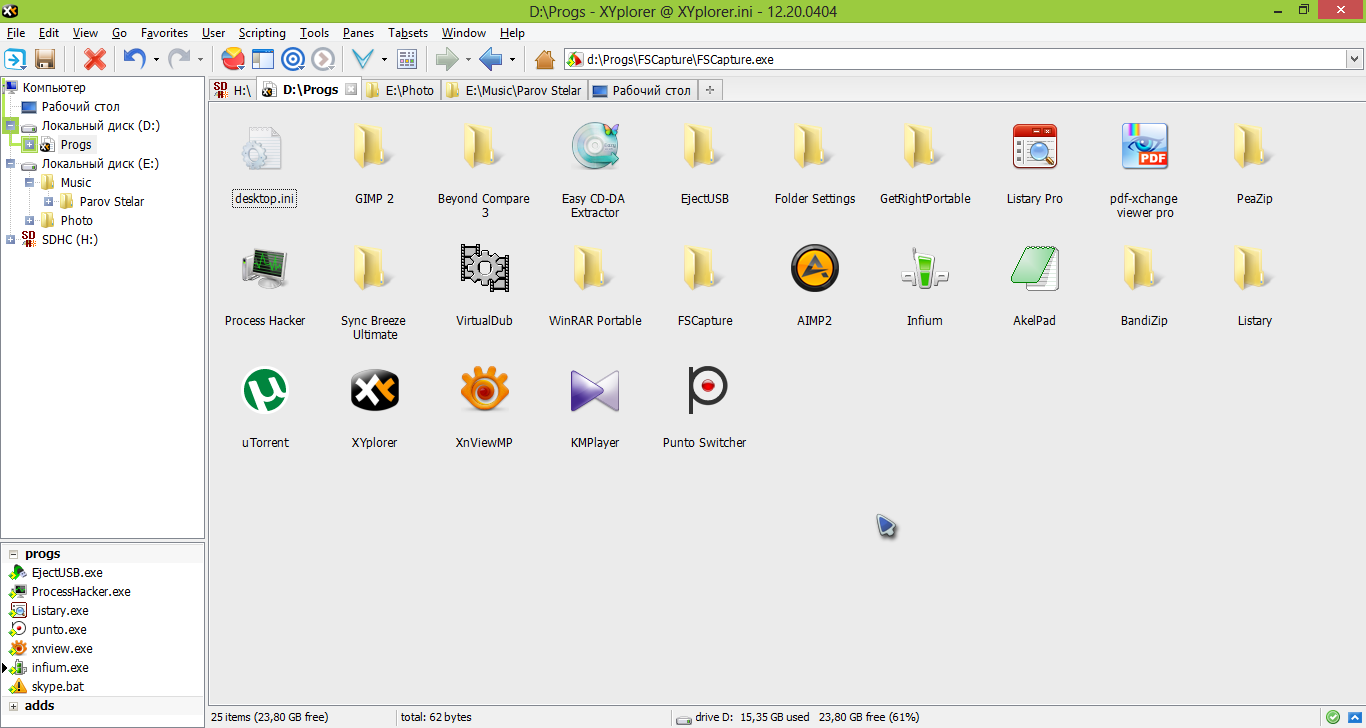The height and width of the screenshot is (728, 1366).
Task: Open dropdown next to undo arrow
Action: [156, 60]
